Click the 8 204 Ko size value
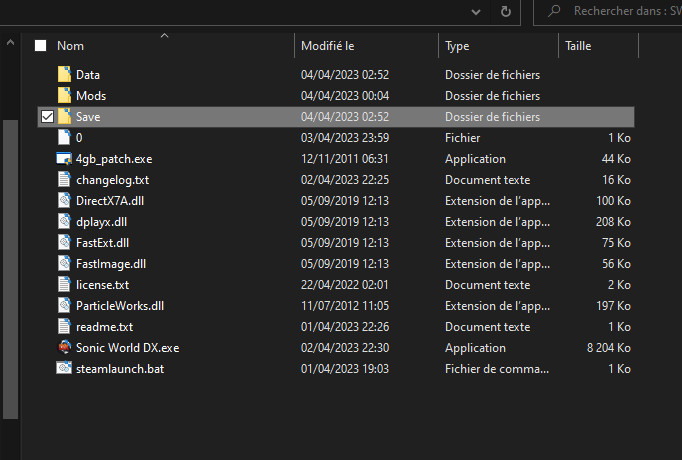 [608, 348]
